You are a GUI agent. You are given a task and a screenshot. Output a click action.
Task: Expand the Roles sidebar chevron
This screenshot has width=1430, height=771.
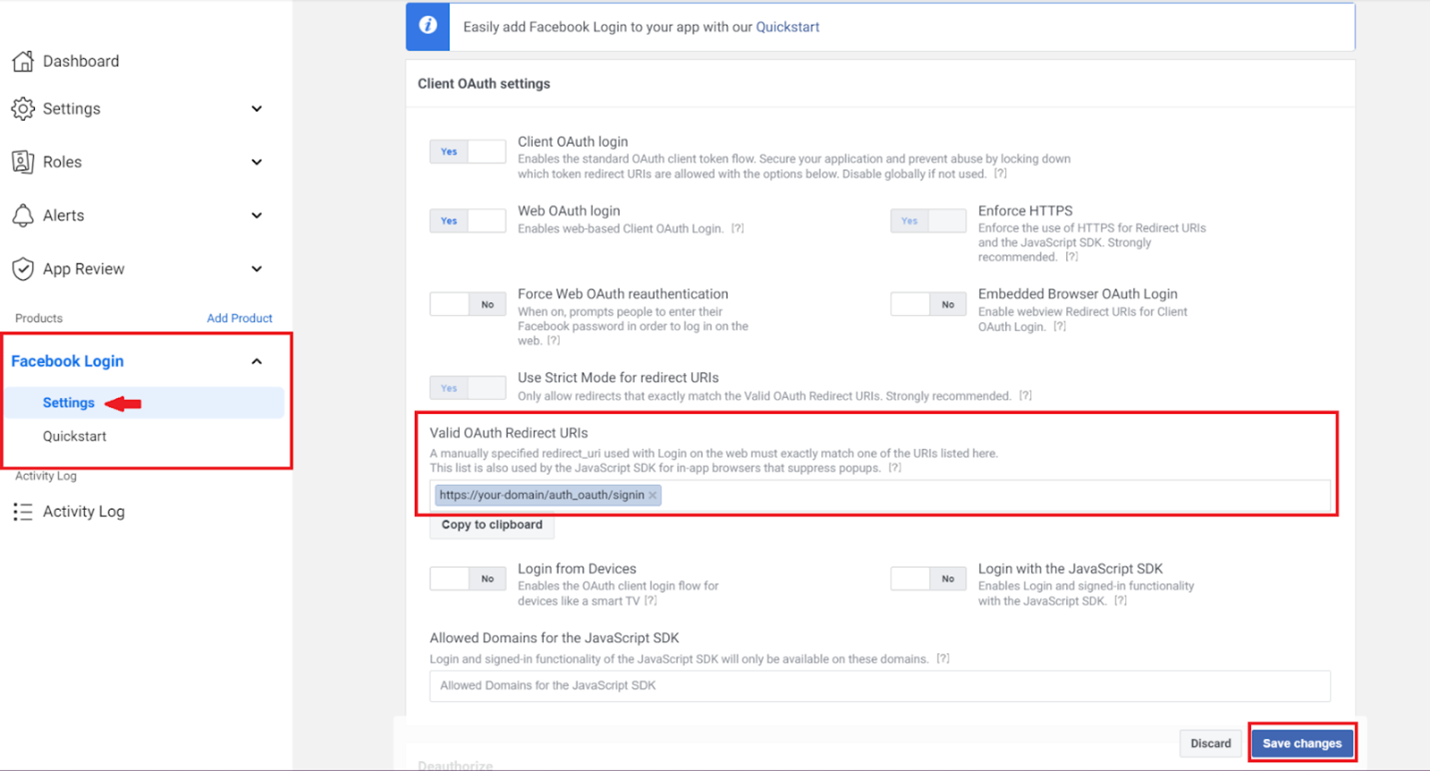tap(257, 162)
